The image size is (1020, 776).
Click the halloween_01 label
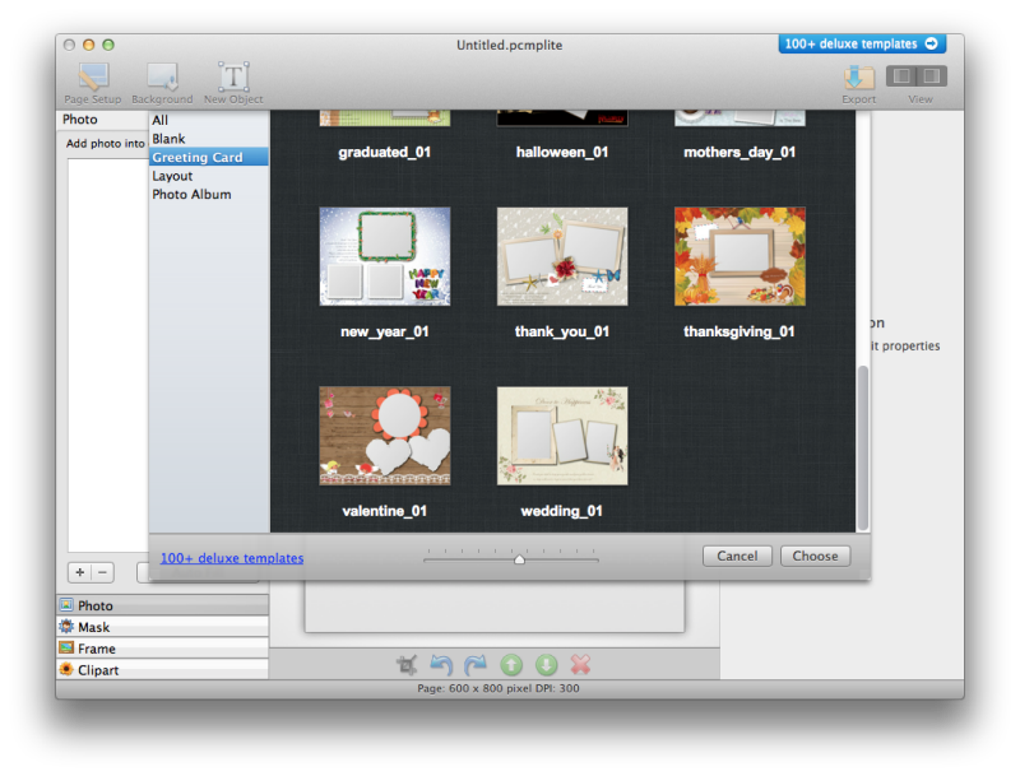point(562,152)
